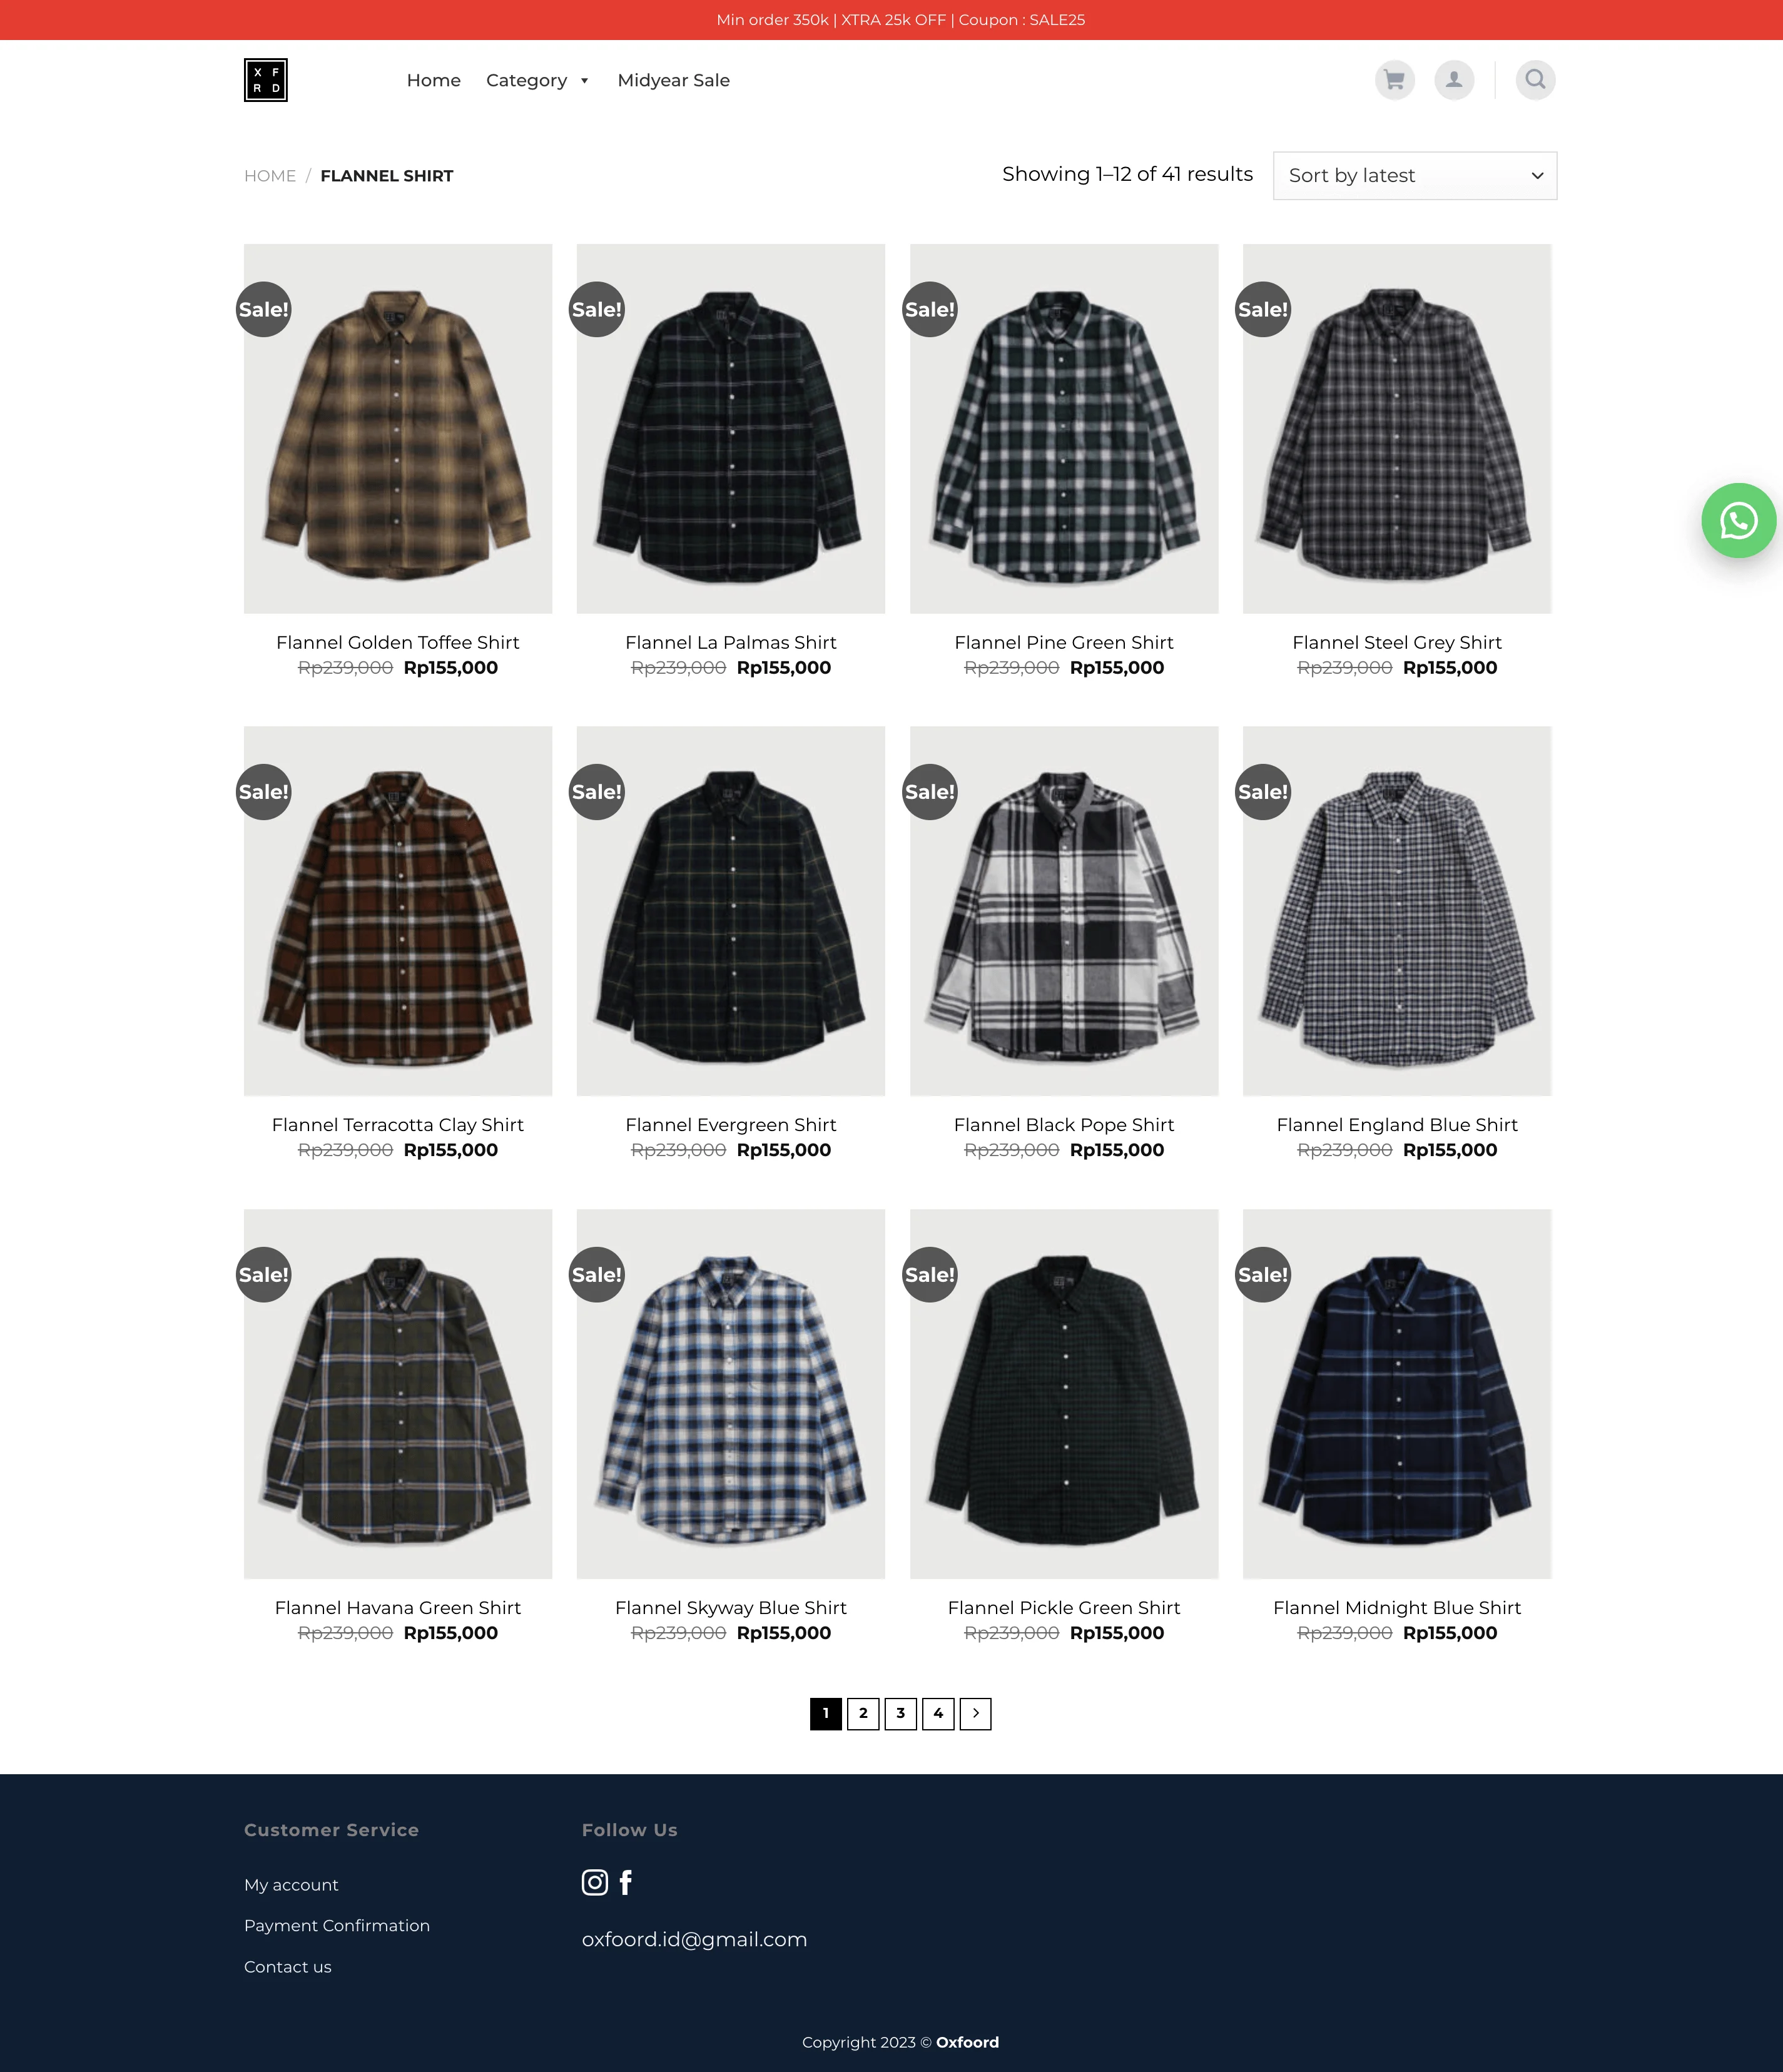Go to next page arrow

coord(975,1714)
